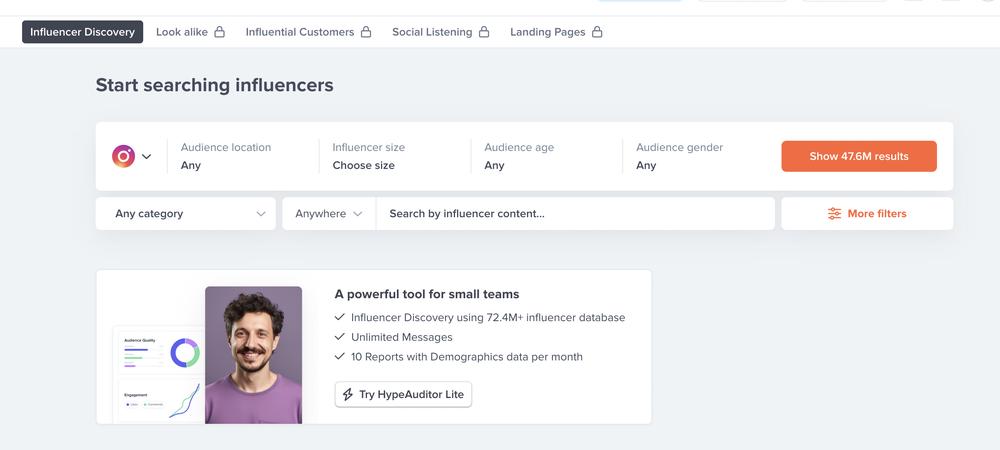Open the Audience gender filter

tap(698, 156)
